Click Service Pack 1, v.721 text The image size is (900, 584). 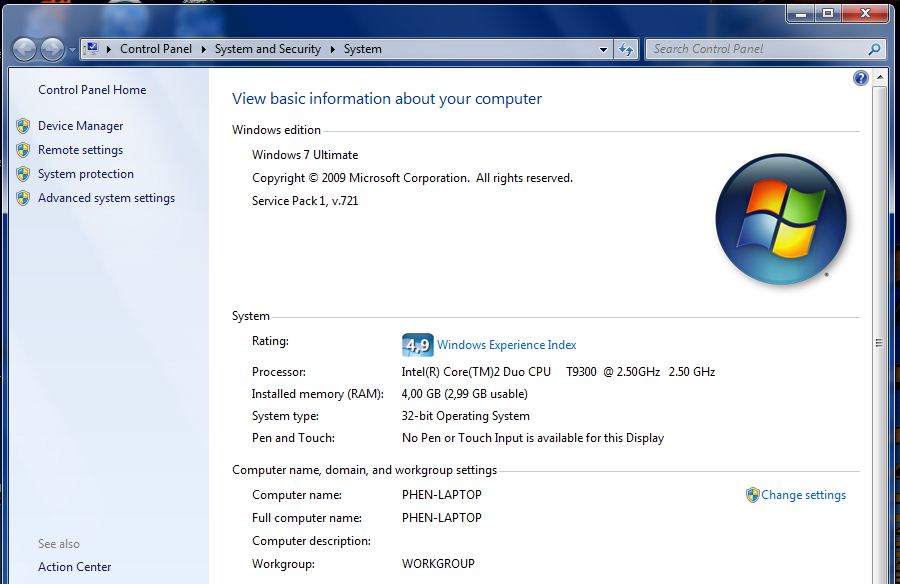tap(305, 201)
